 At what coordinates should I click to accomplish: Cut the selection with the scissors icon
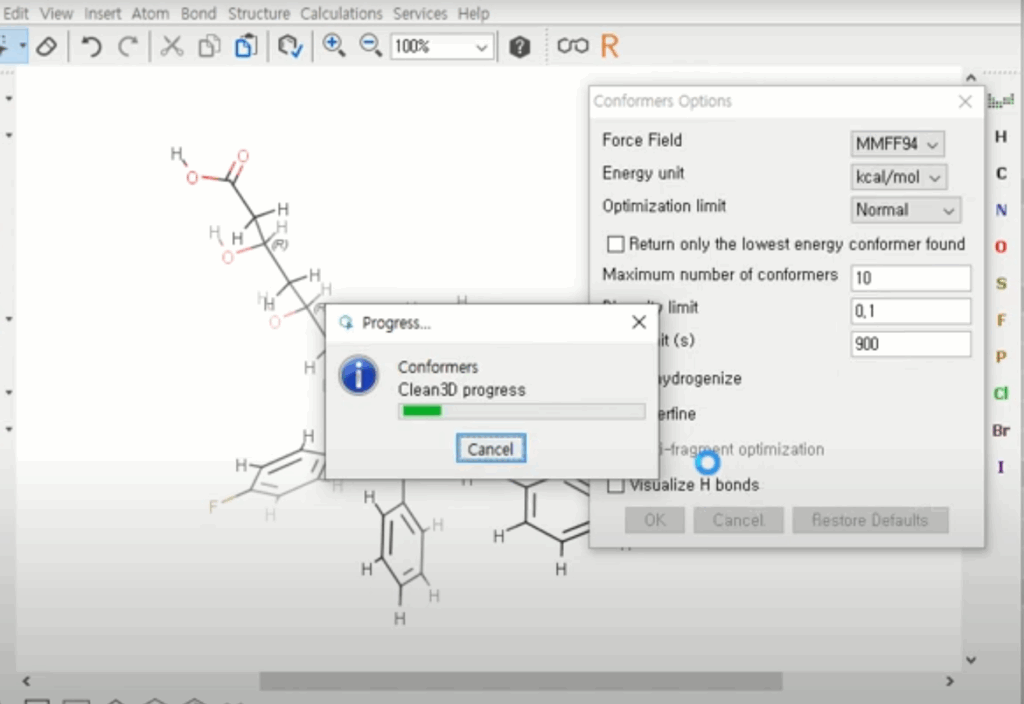(x=172, y=46)
